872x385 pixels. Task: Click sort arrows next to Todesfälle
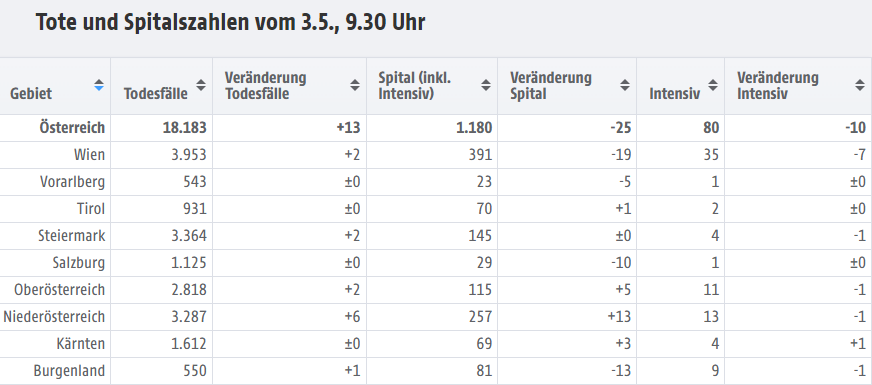click(201, 85)
